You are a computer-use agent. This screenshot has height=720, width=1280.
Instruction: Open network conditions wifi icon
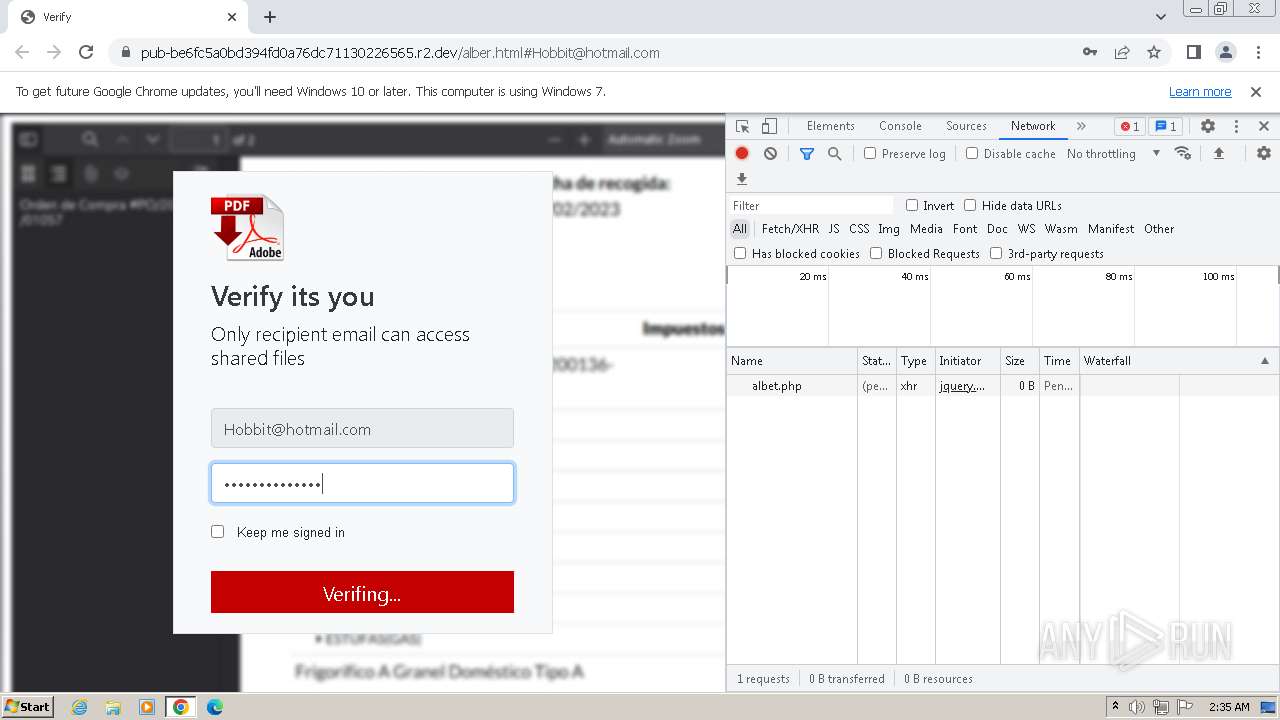click(1183, 153)
